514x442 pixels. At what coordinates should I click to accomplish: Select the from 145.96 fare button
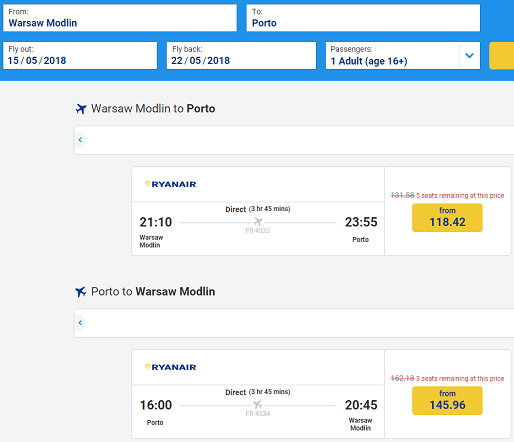[447, 400]
